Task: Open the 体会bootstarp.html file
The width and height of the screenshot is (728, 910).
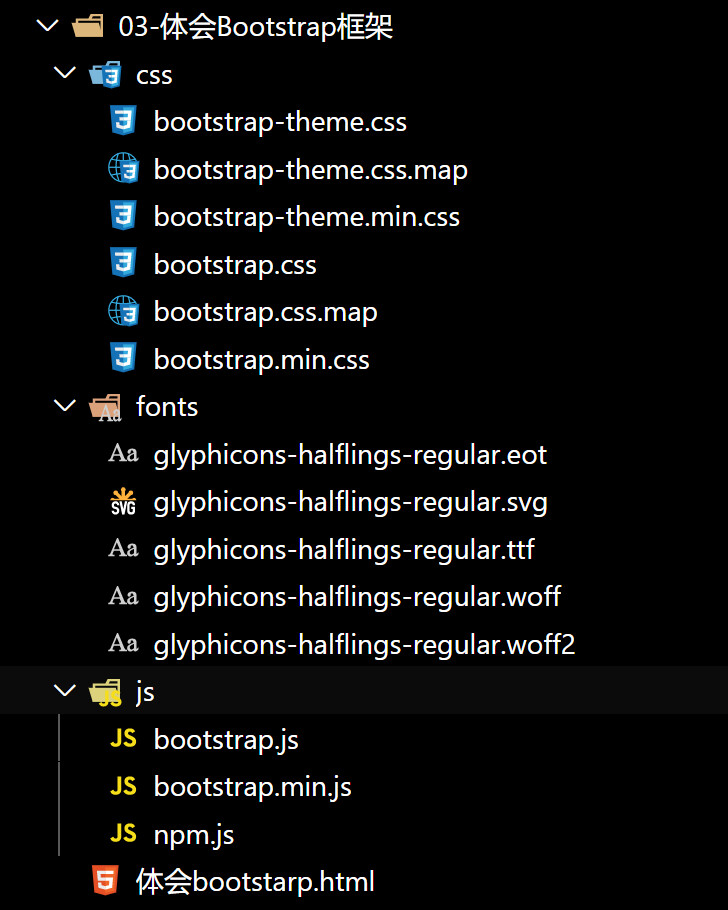Action: (255, 881)
